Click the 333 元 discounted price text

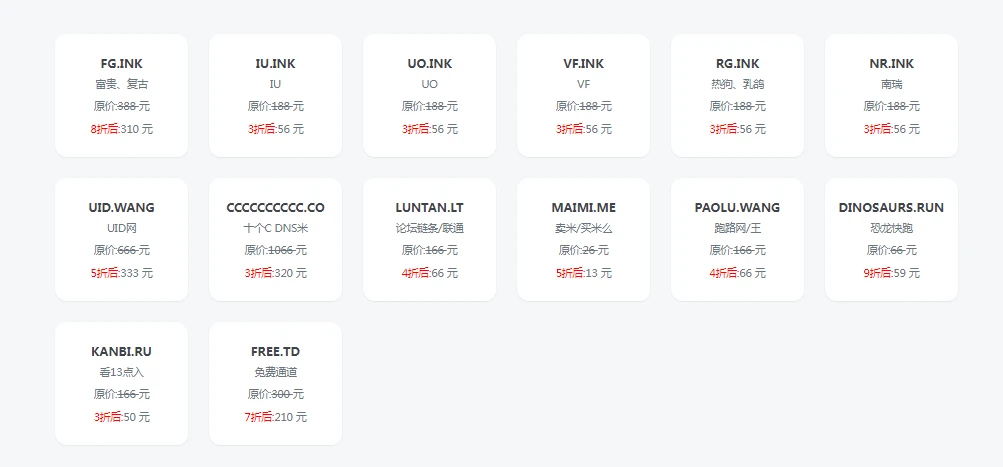pos(136,273)
